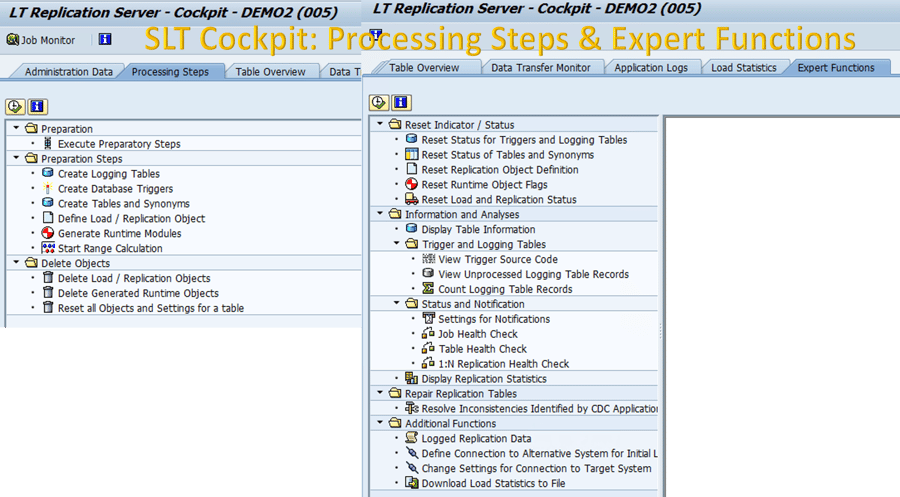Viewport: 900px width, 497px height.
Task: Click the info icon in Expert Functions window toolbar
Action: 401,102
